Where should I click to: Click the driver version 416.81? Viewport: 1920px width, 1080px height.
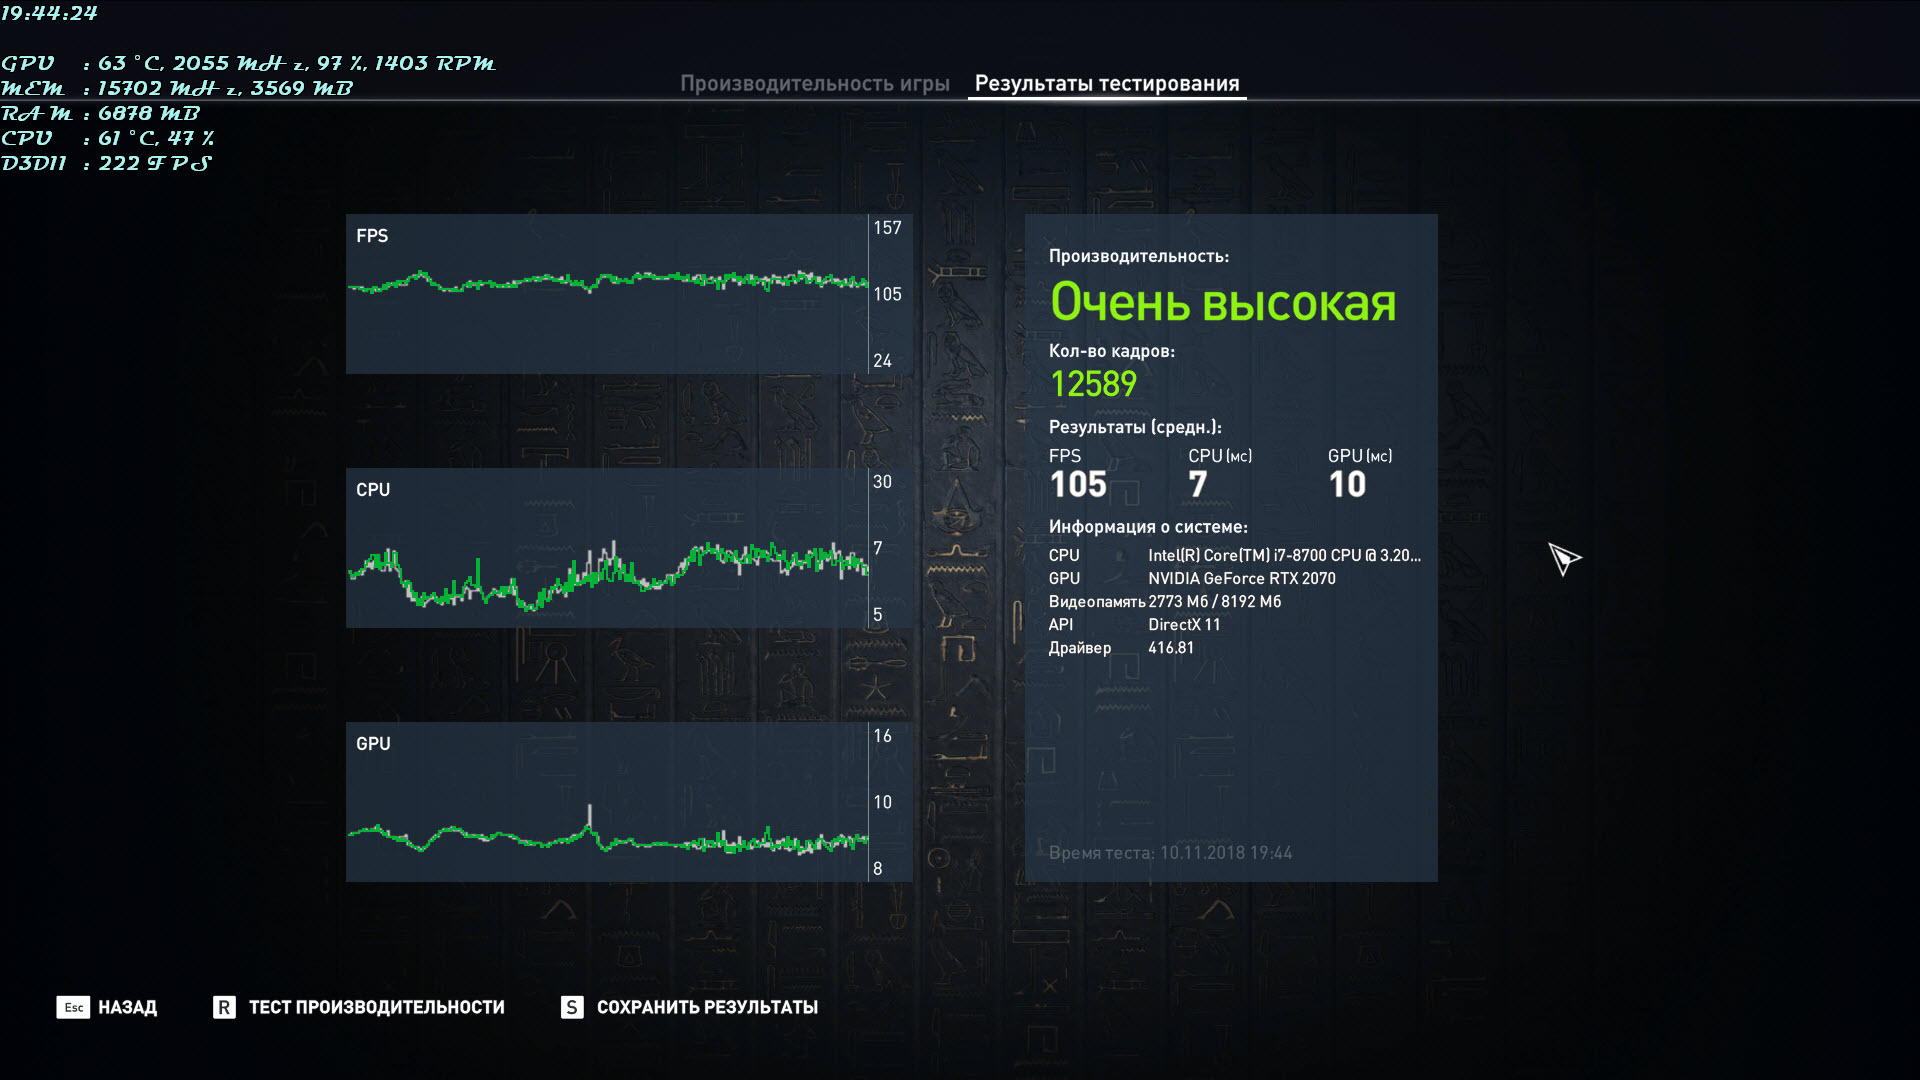pyautogui.click(x=1171, y=647)
